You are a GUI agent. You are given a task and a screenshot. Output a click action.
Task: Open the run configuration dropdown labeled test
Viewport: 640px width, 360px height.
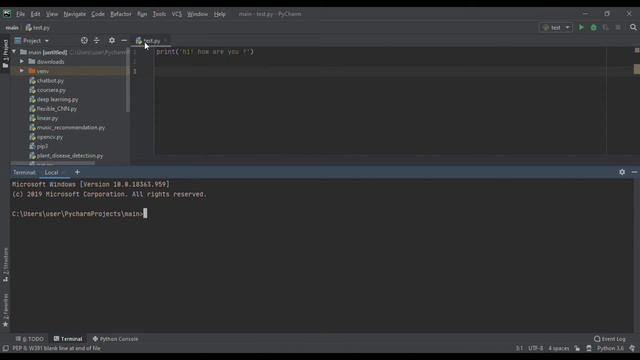point(556,28)
